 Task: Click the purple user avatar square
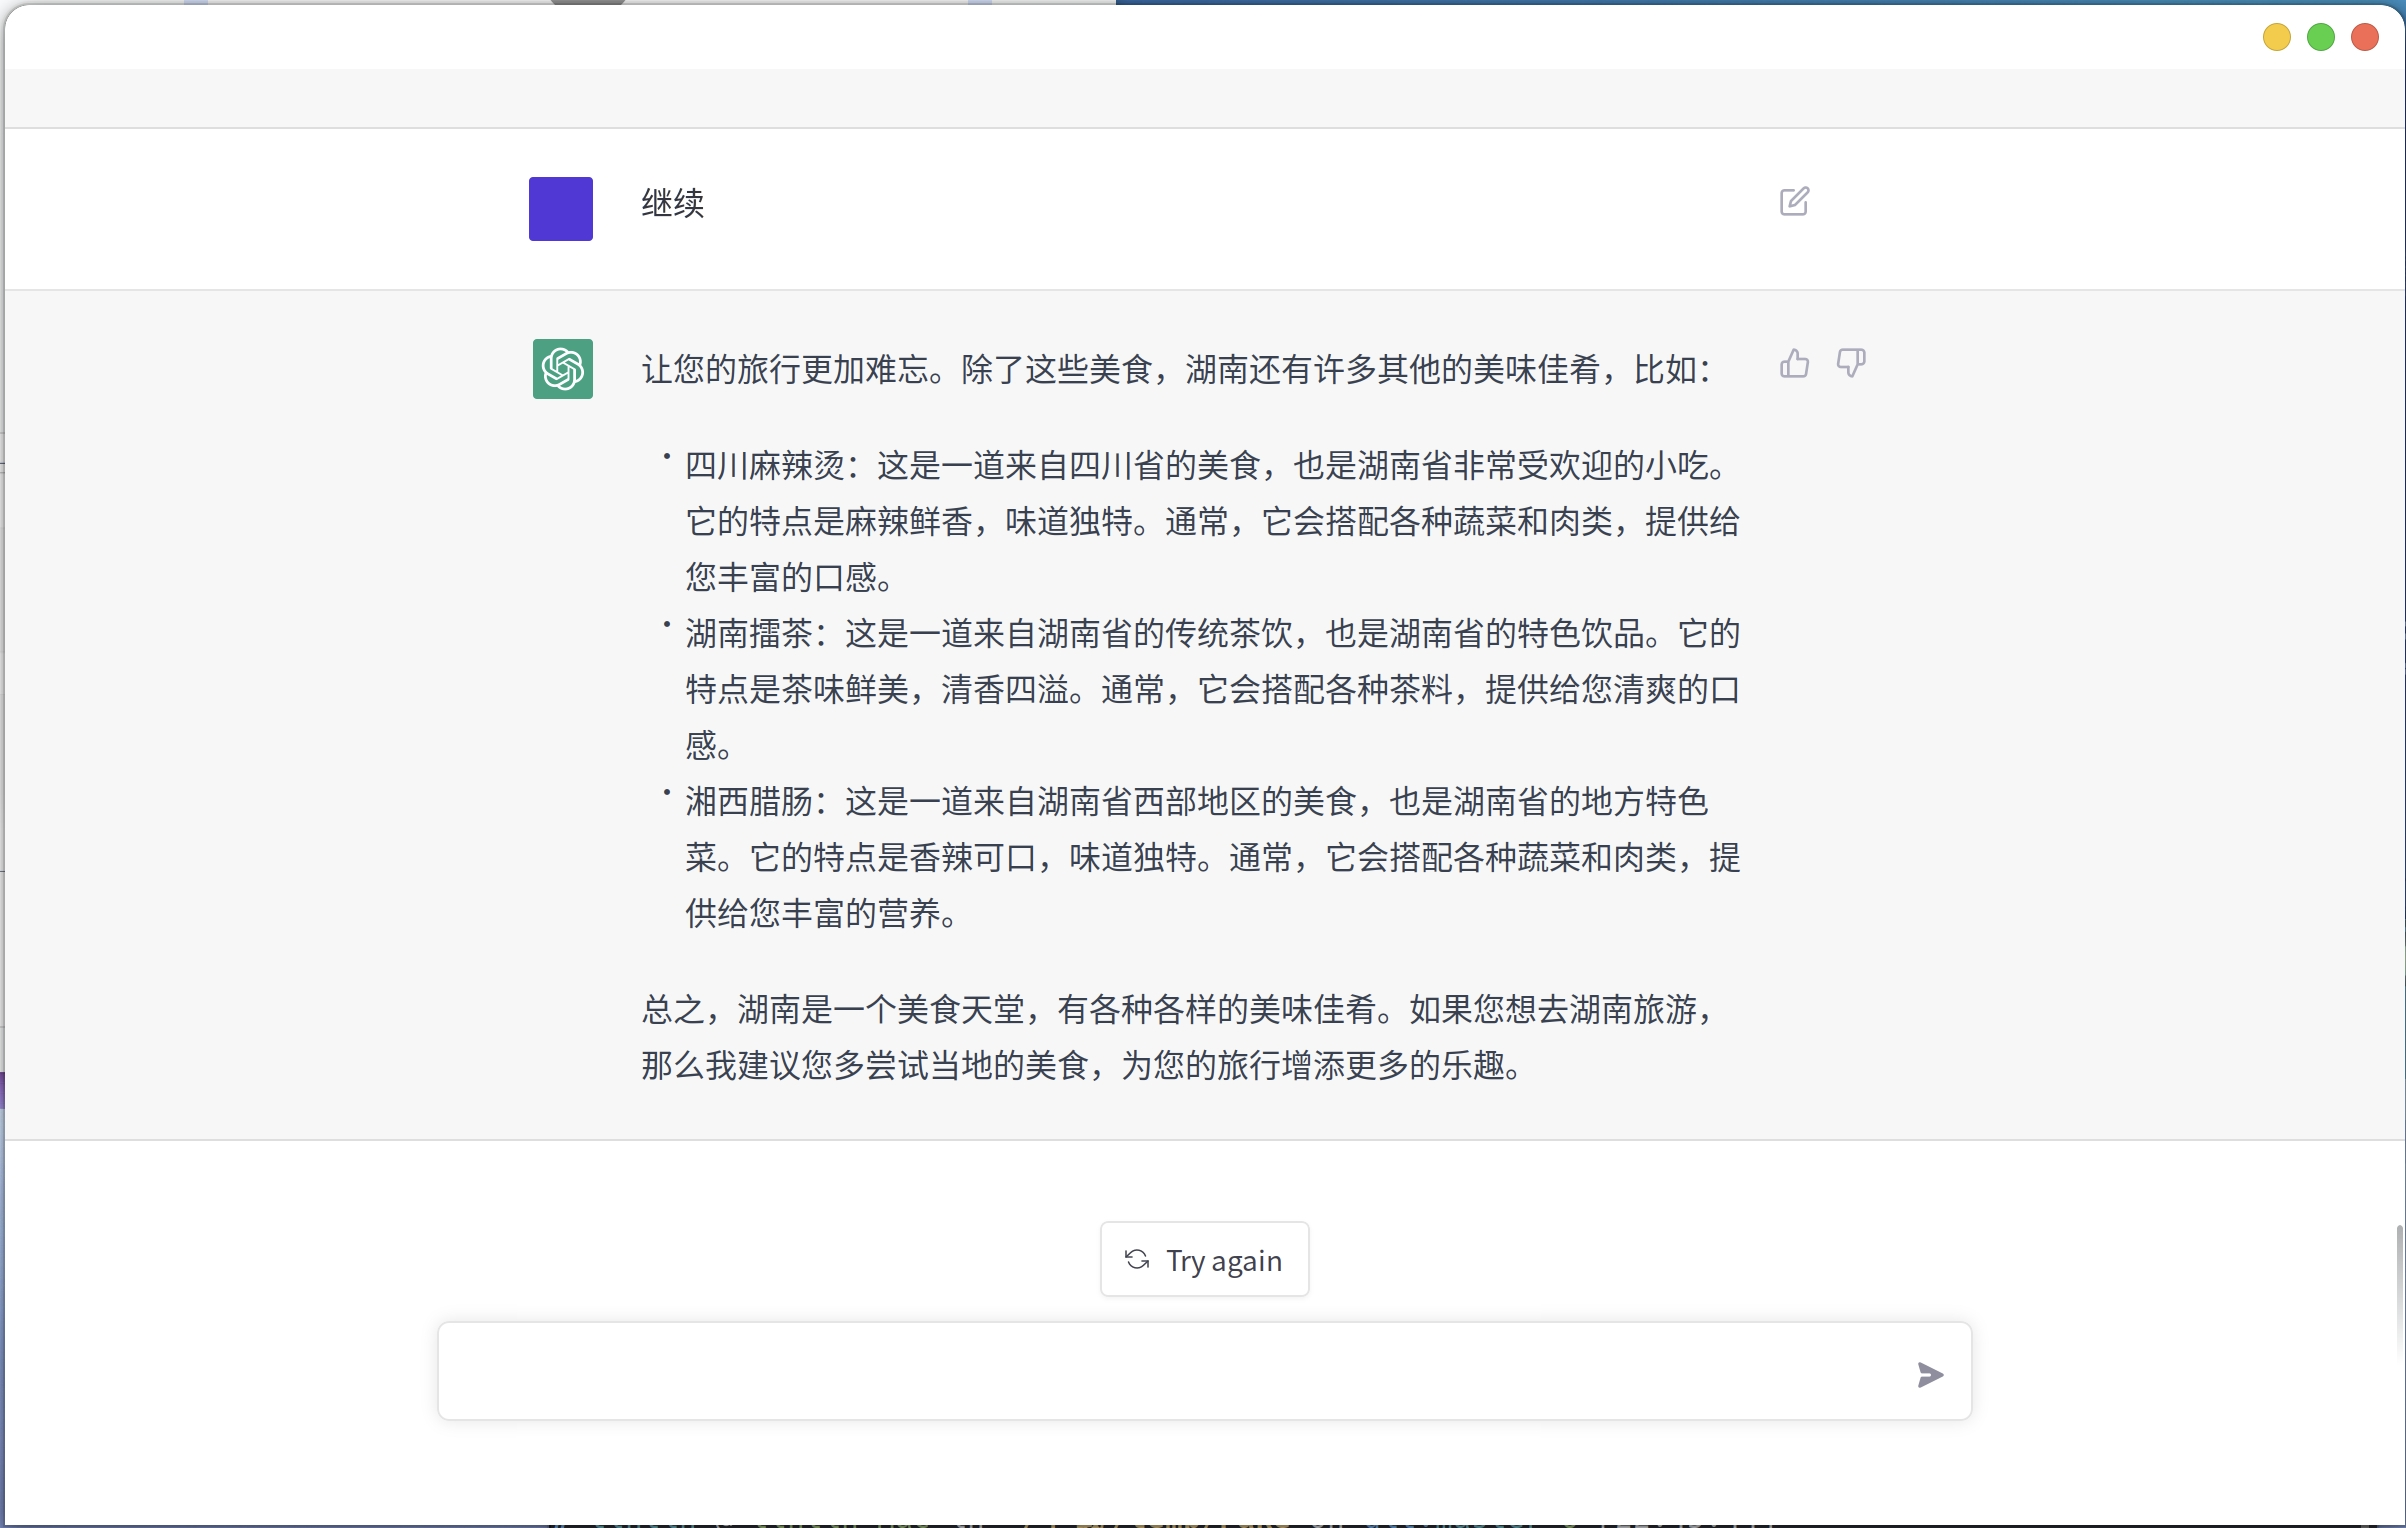coord(560,209)
